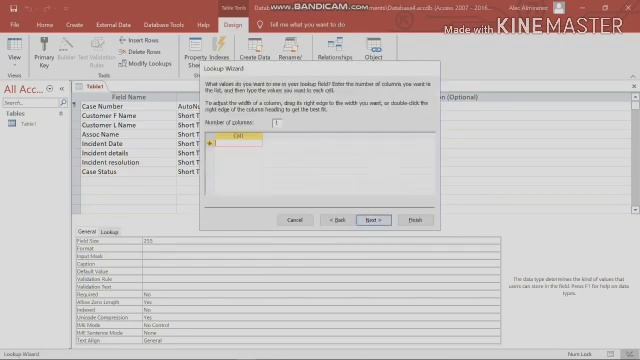Open the File menu

click(x=15, y=25)
